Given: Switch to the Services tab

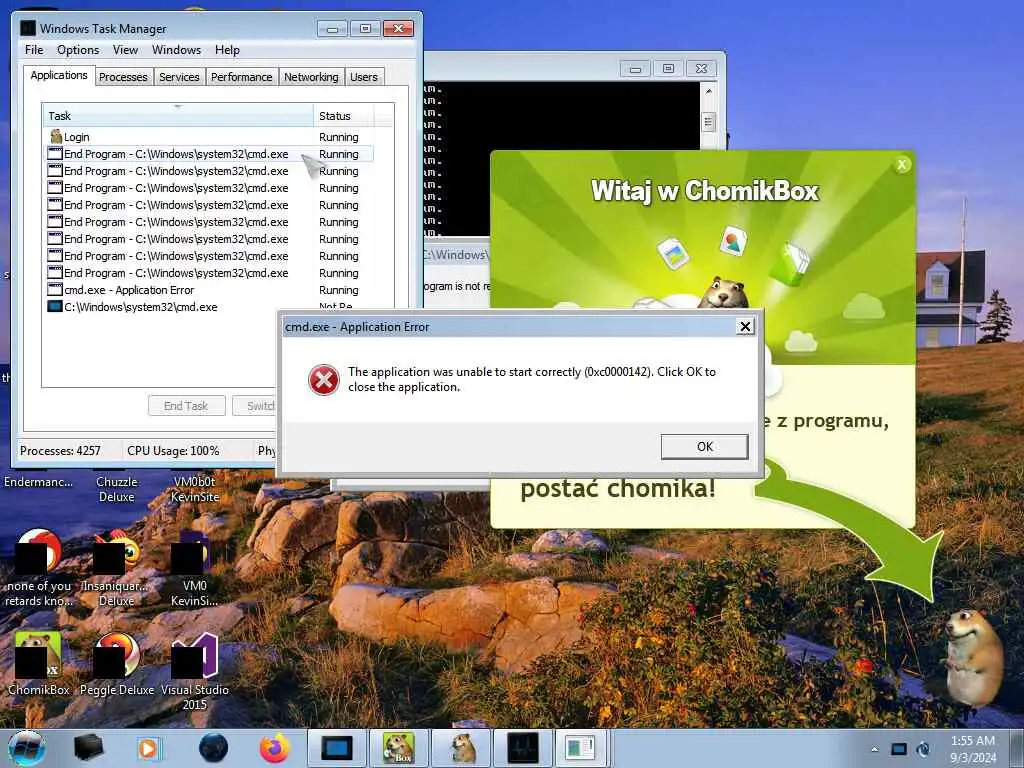Looking at the screenshot, I should pyautogui.click(x=179, y=77).
